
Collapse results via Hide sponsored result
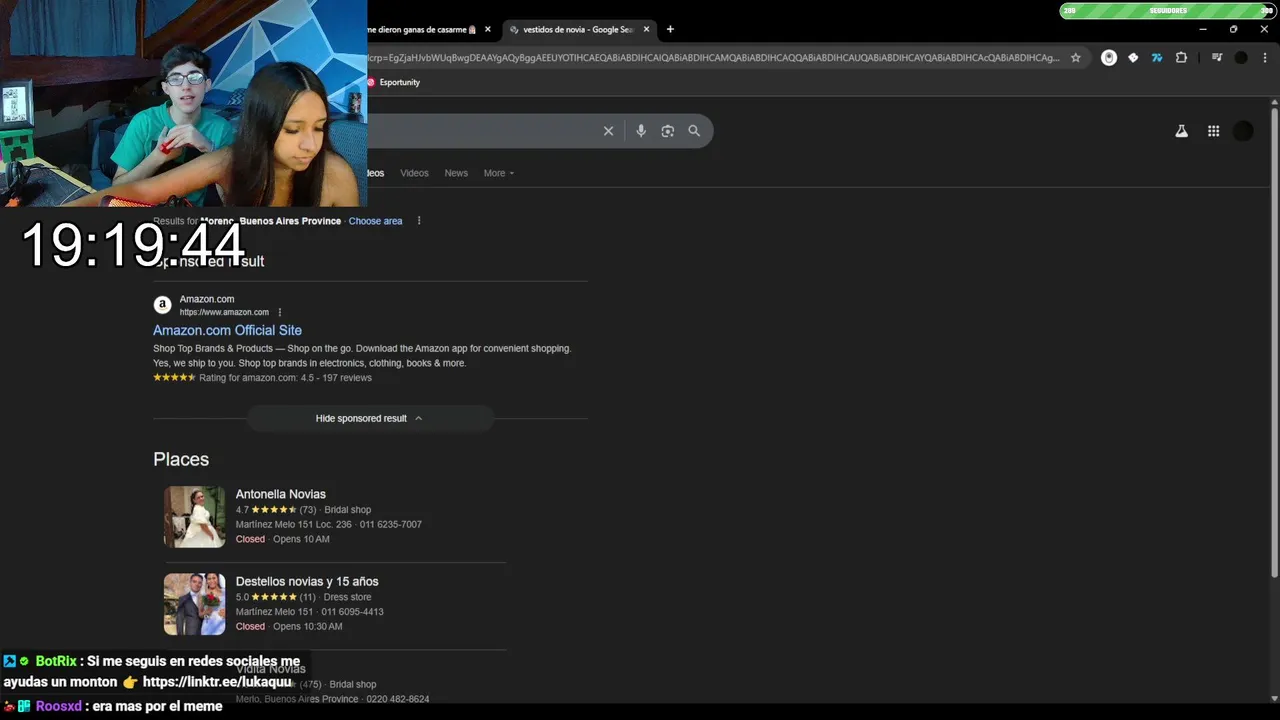pyautogui.click(x=370, y=418)
